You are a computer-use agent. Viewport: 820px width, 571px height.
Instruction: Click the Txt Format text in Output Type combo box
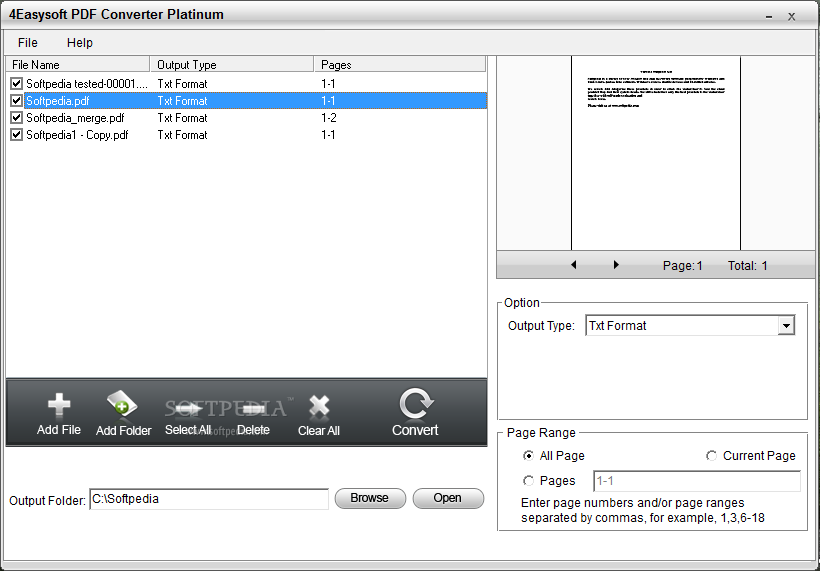[618, 326]
